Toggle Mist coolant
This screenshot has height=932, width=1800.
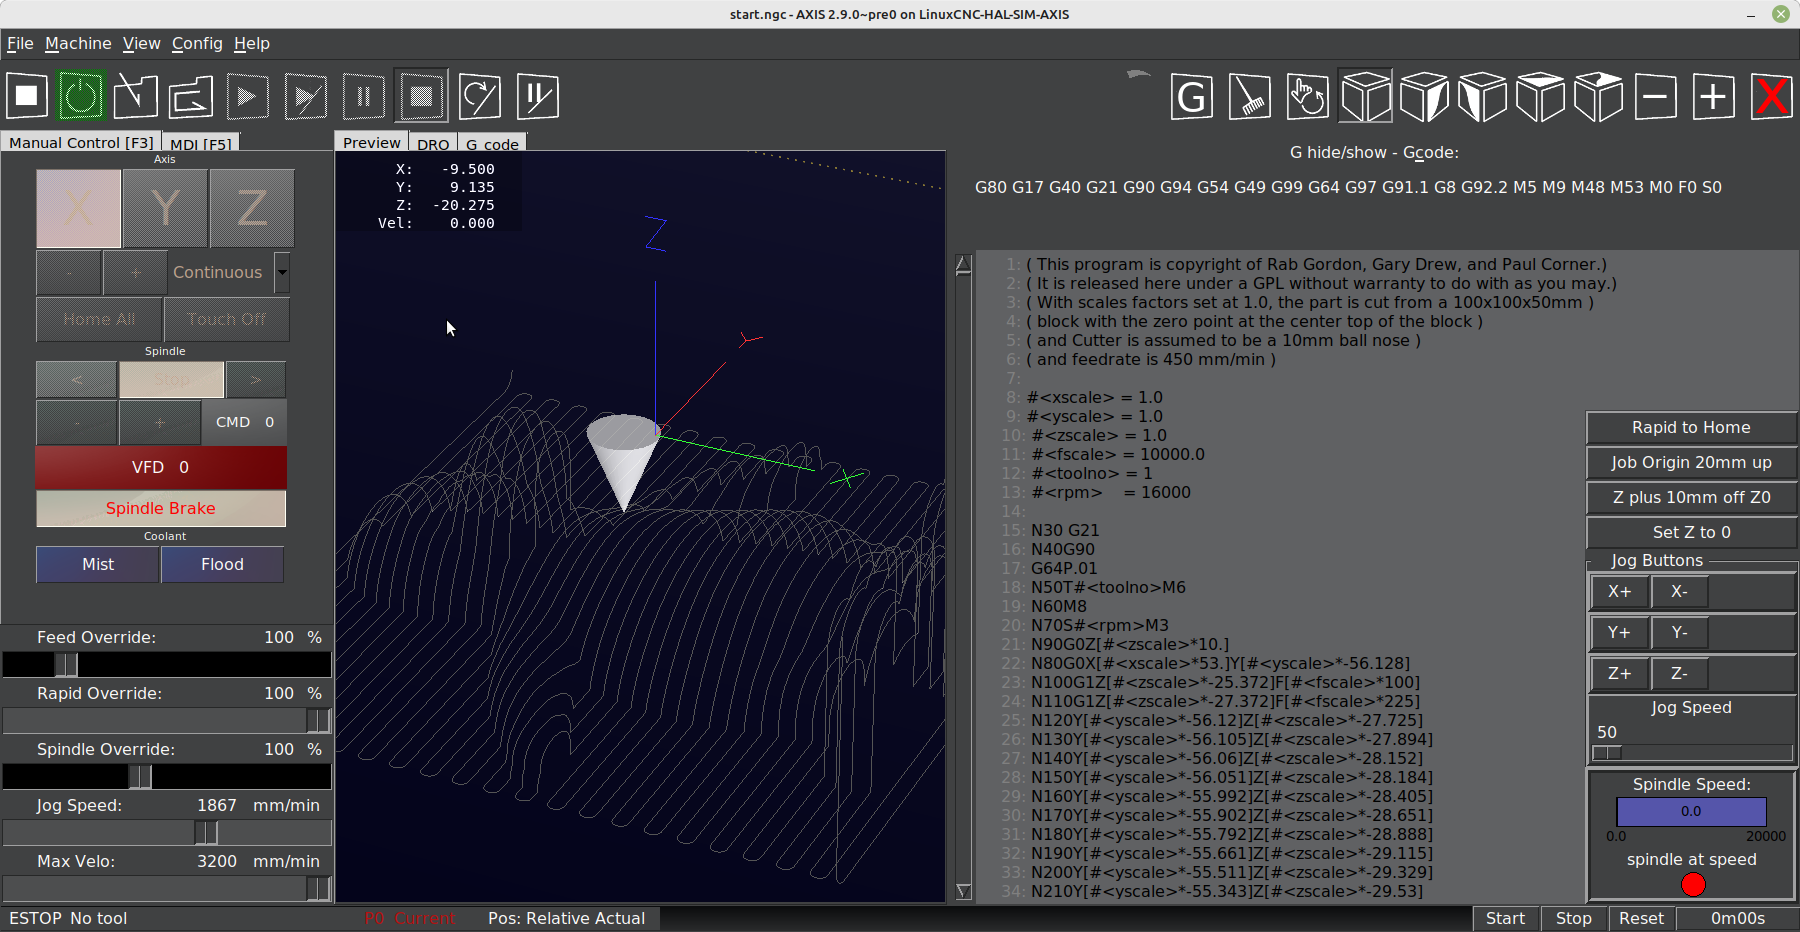pos(98,564)
